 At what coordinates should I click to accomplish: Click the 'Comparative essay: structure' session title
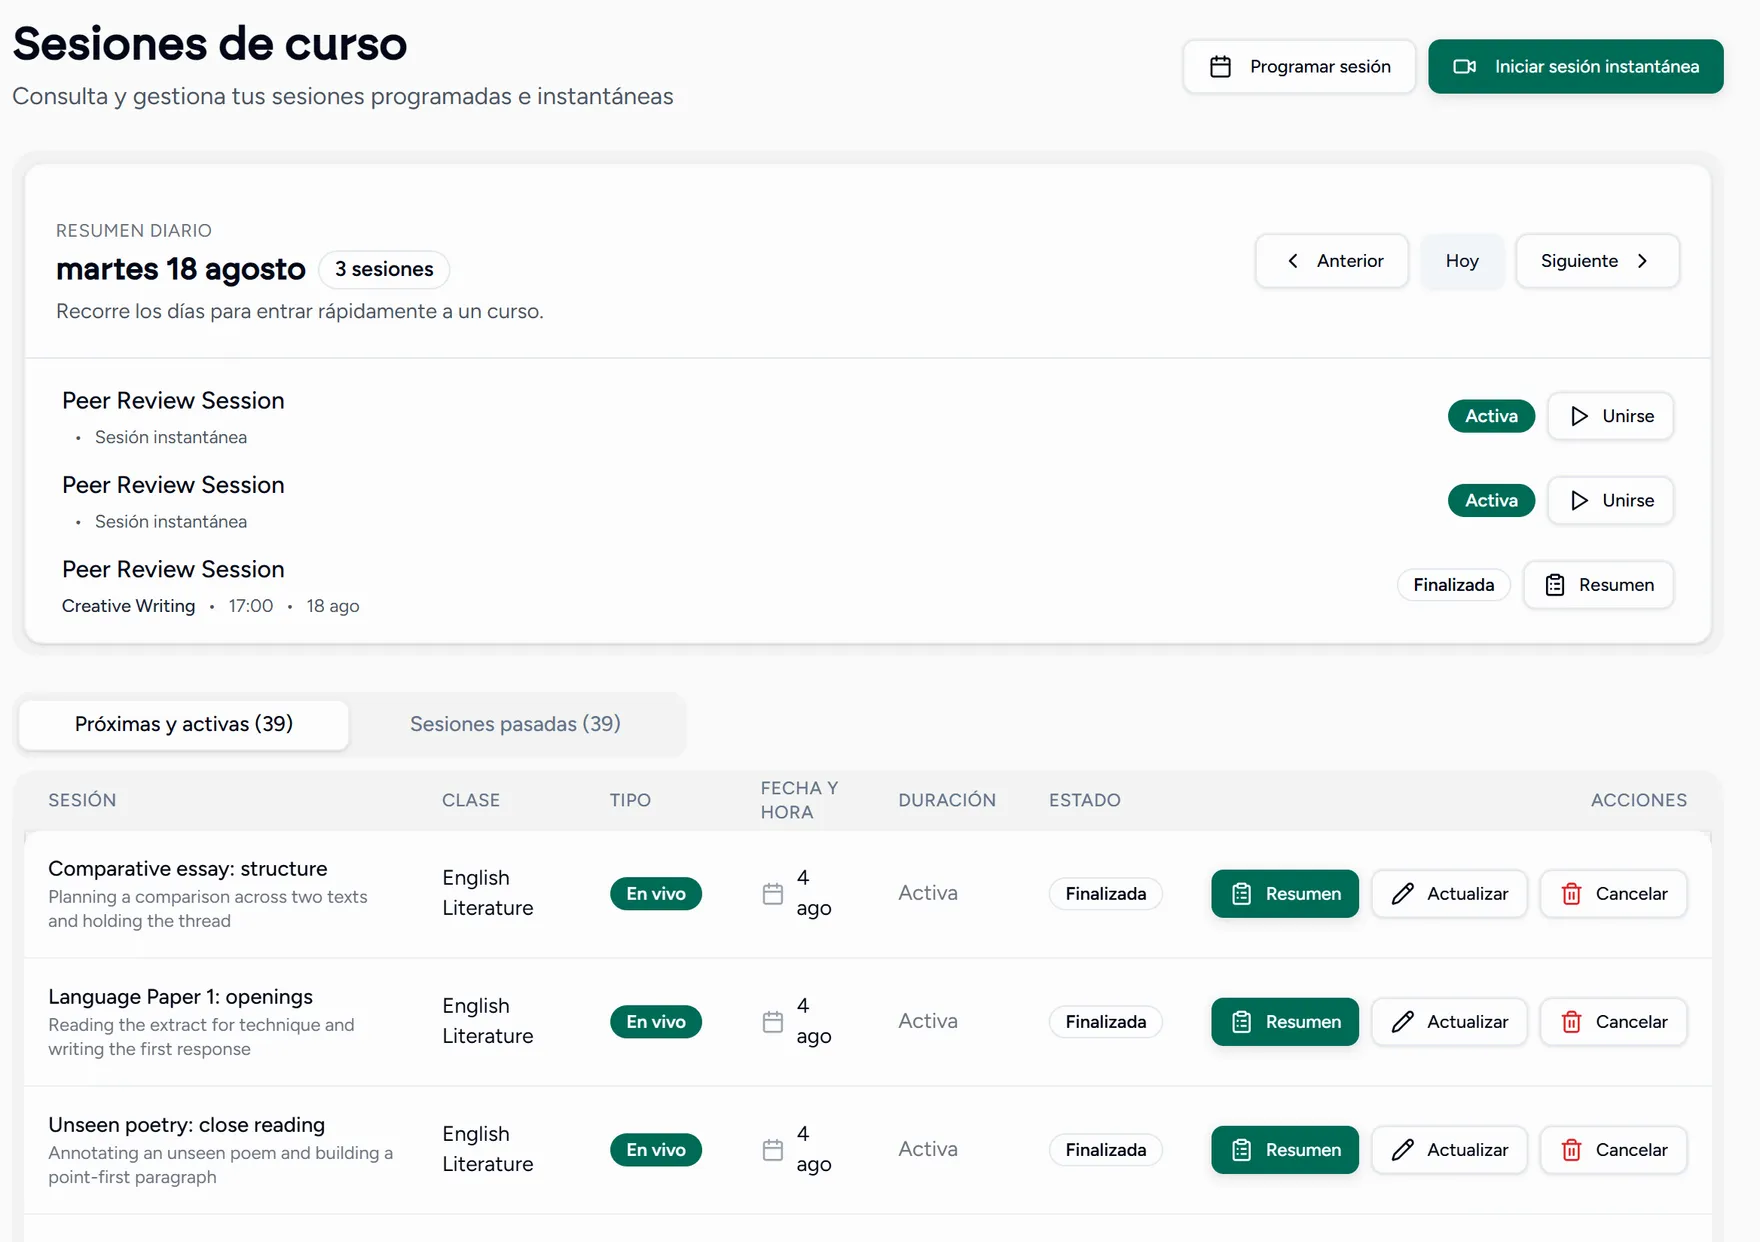(188, 869)
